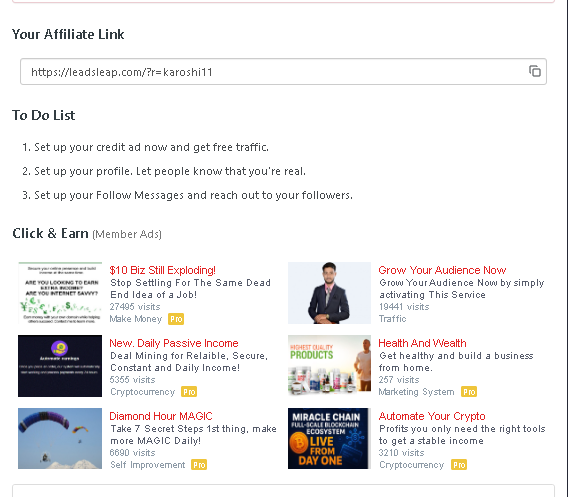The image size is (568, 497).
Task: Click the 'To Do List' heading
Action: pyautogui.click(x=43, y=115)
